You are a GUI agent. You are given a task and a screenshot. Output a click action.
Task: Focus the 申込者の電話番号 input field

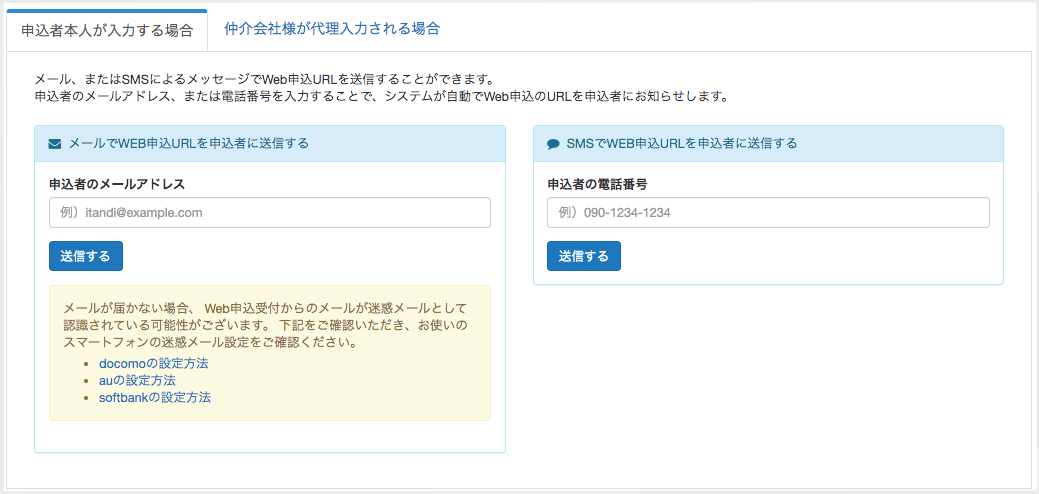(768, 213)
